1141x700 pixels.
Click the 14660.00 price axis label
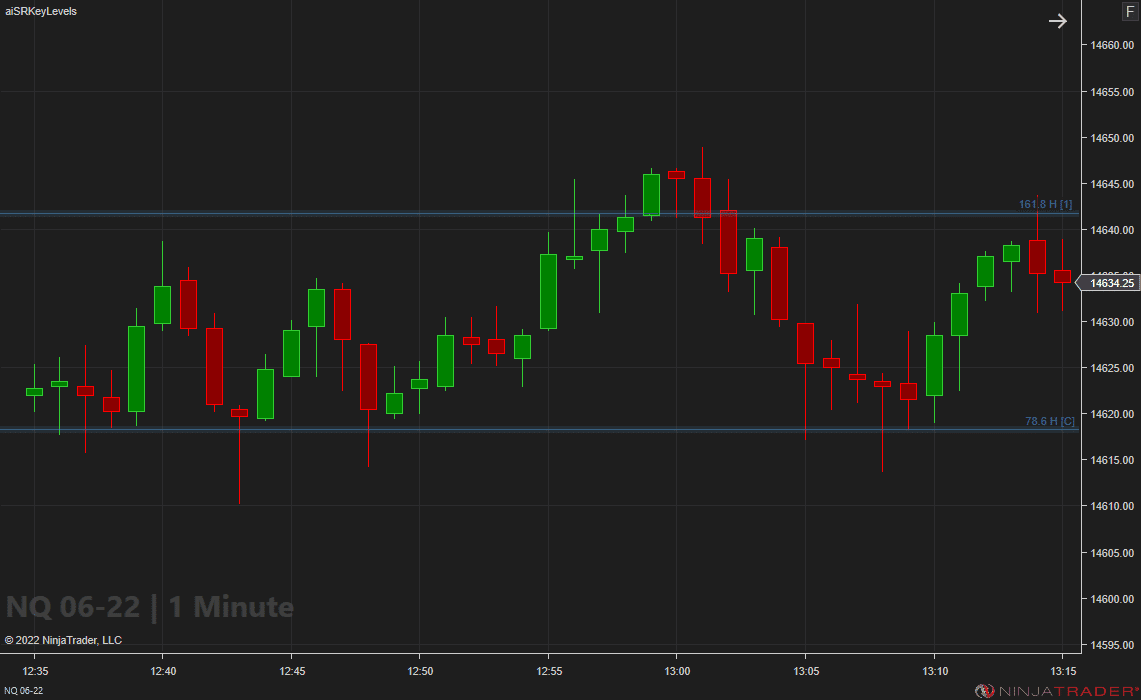[x=1111, y=45]
